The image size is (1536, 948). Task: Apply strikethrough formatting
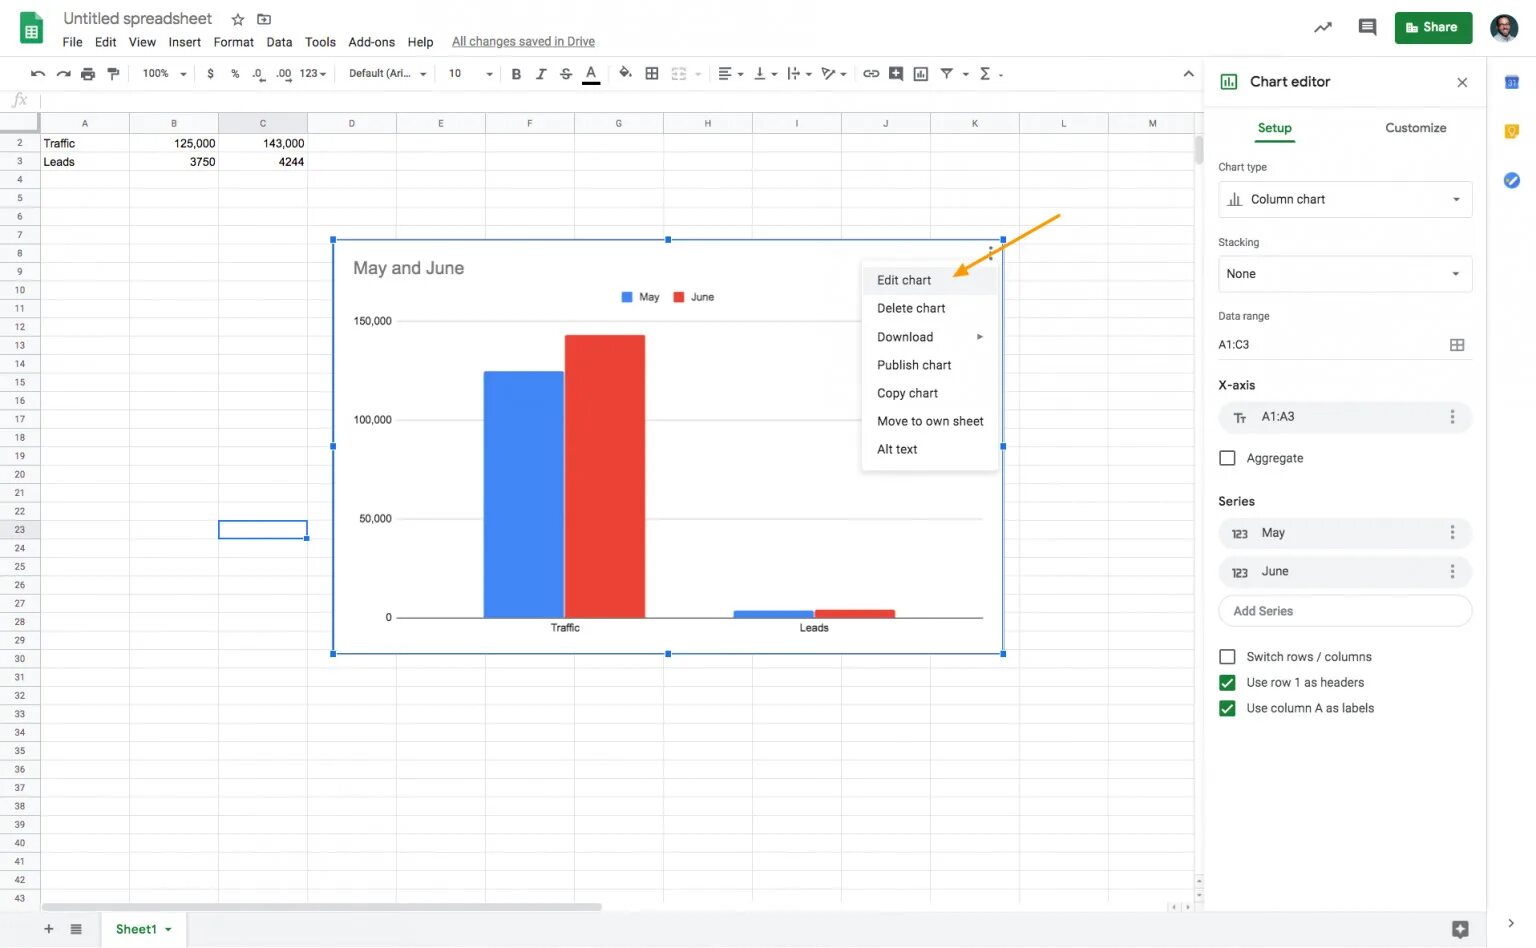[566, 74]
